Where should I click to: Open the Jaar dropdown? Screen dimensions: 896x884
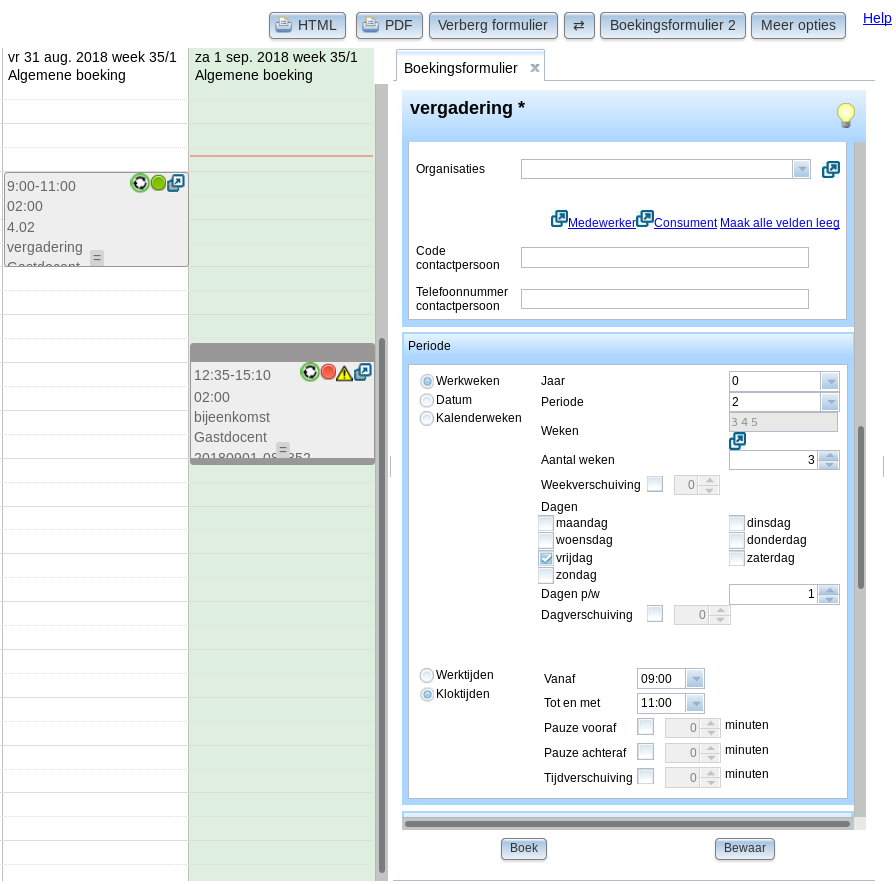tap(830, 381)
